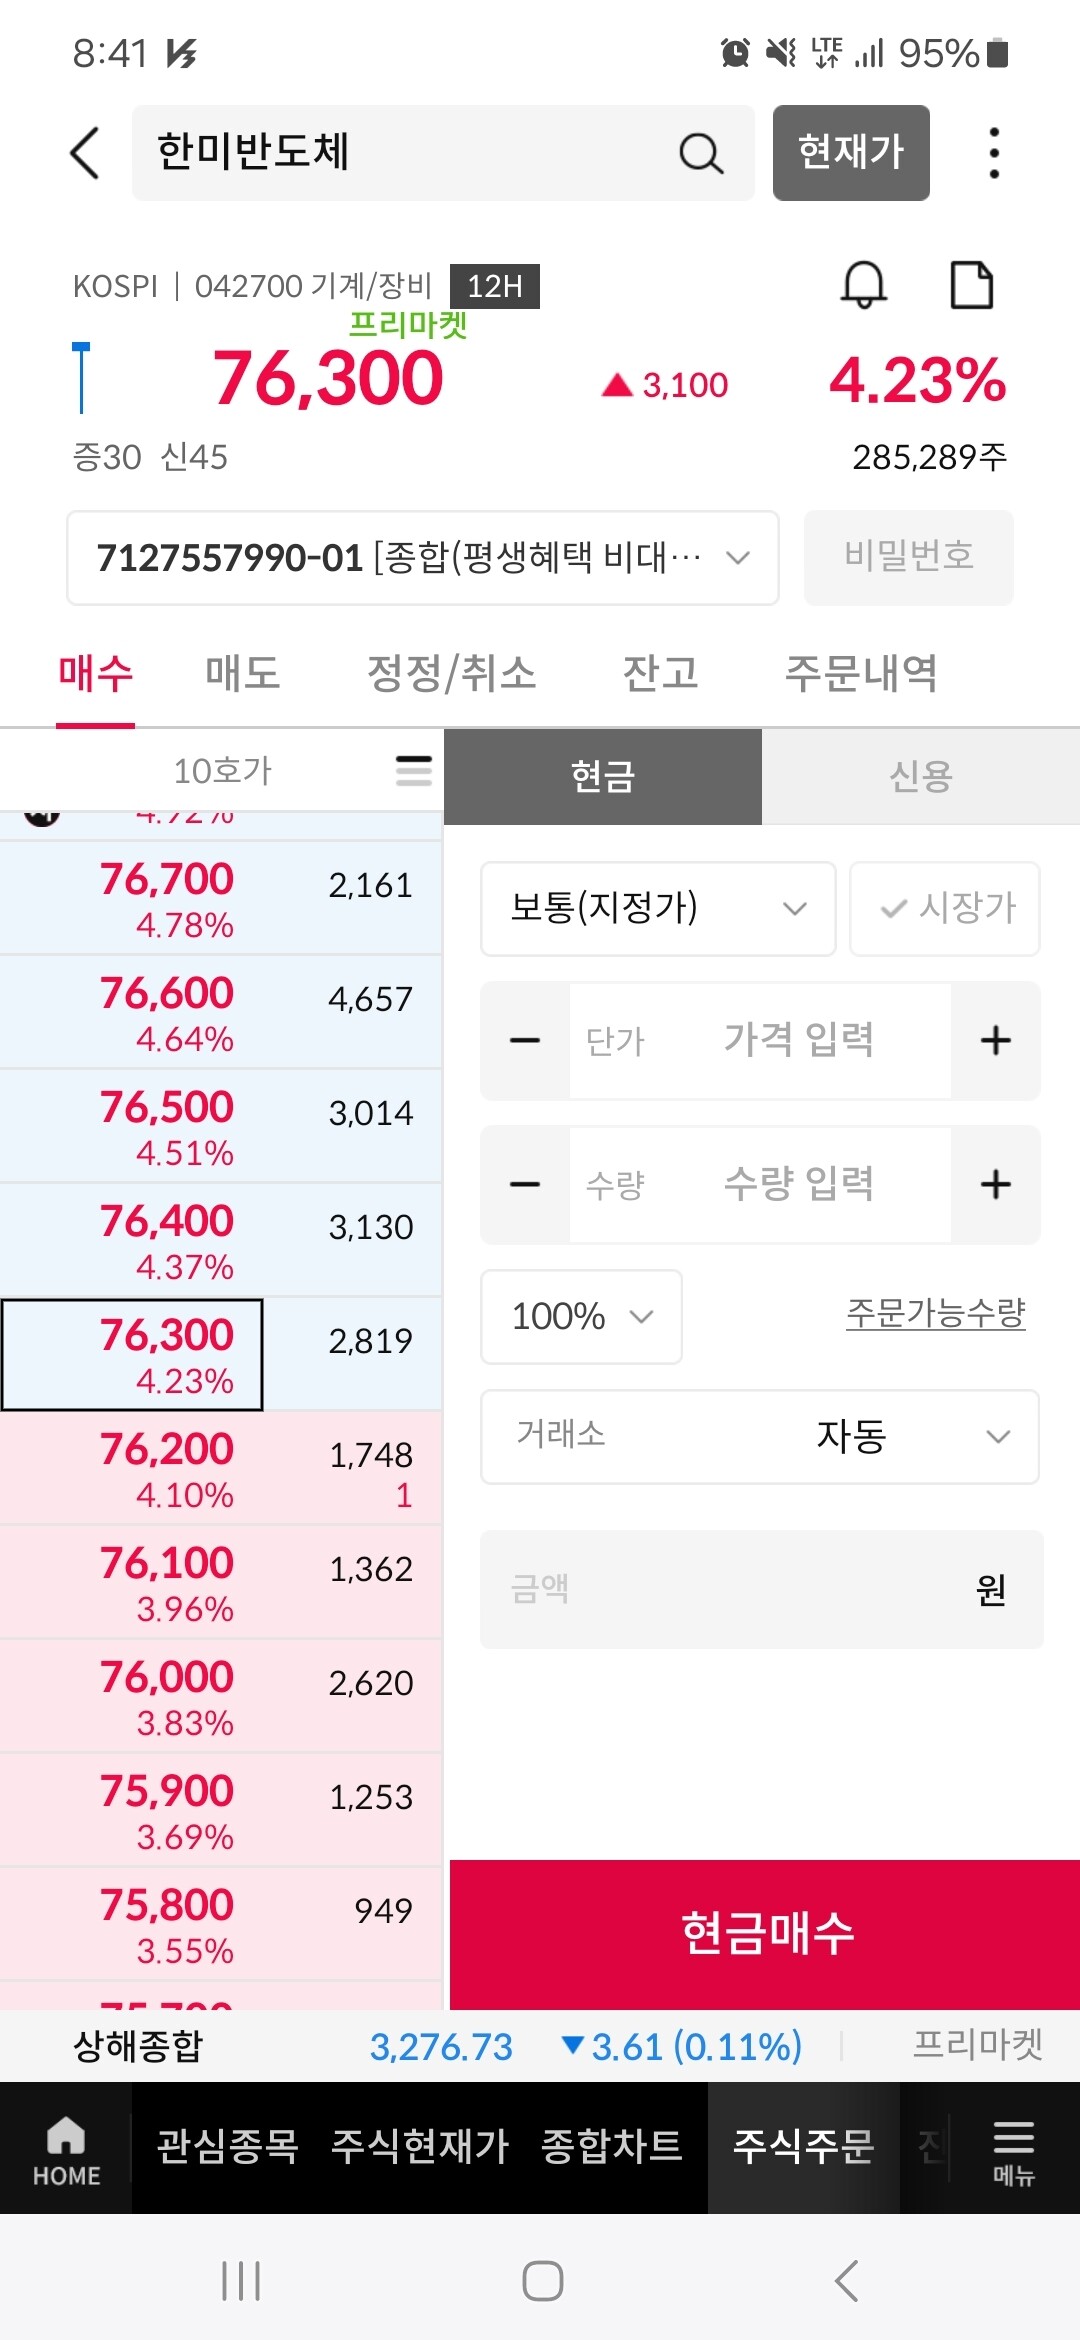This screenshot has width=1080, height=2340.
Task: Tap the search magnifier icon
Action: (700, 154)
